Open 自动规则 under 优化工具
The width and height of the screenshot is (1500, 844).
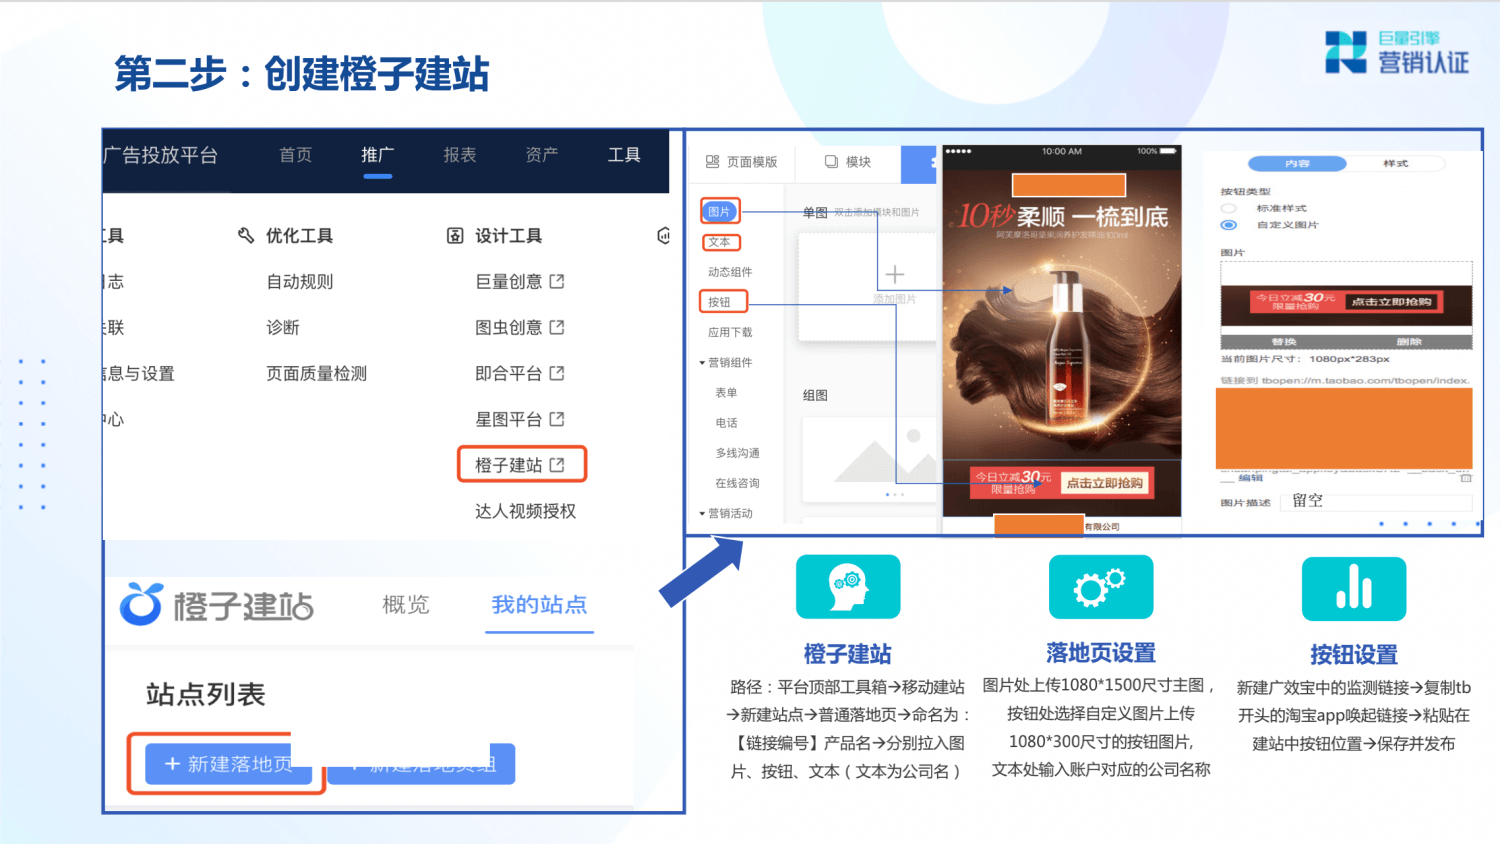coord(300,281)
